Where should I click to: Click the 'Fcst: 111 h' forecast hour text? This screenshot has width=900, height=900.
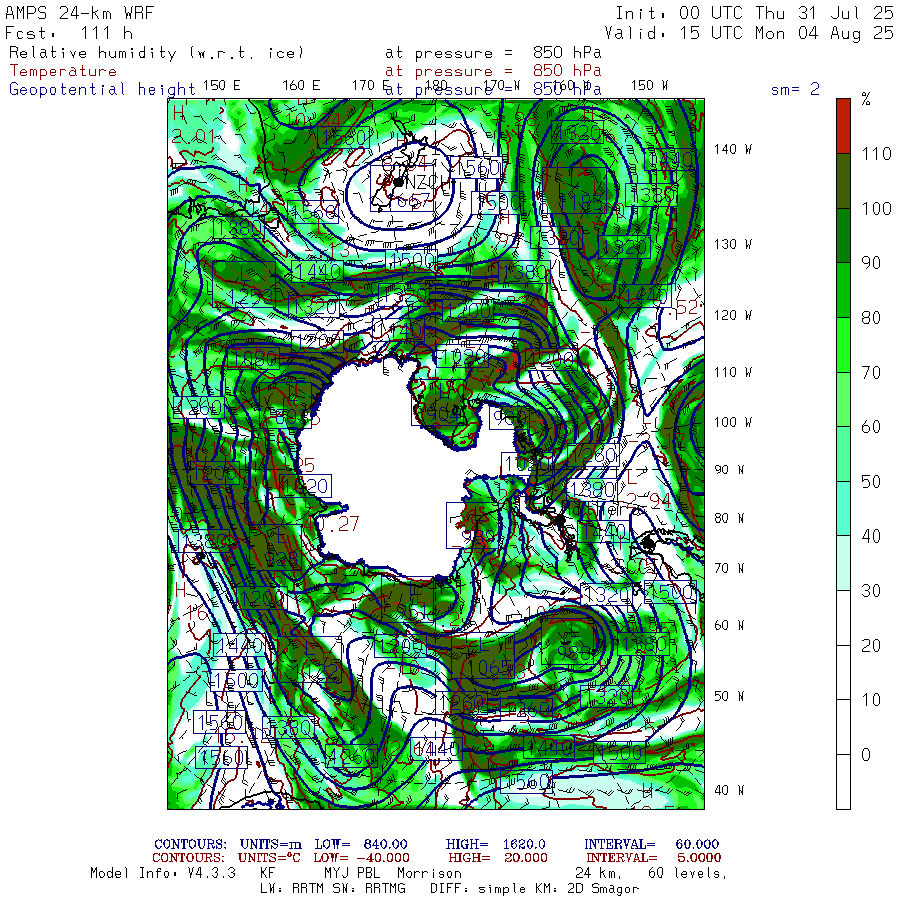point(69,33)
